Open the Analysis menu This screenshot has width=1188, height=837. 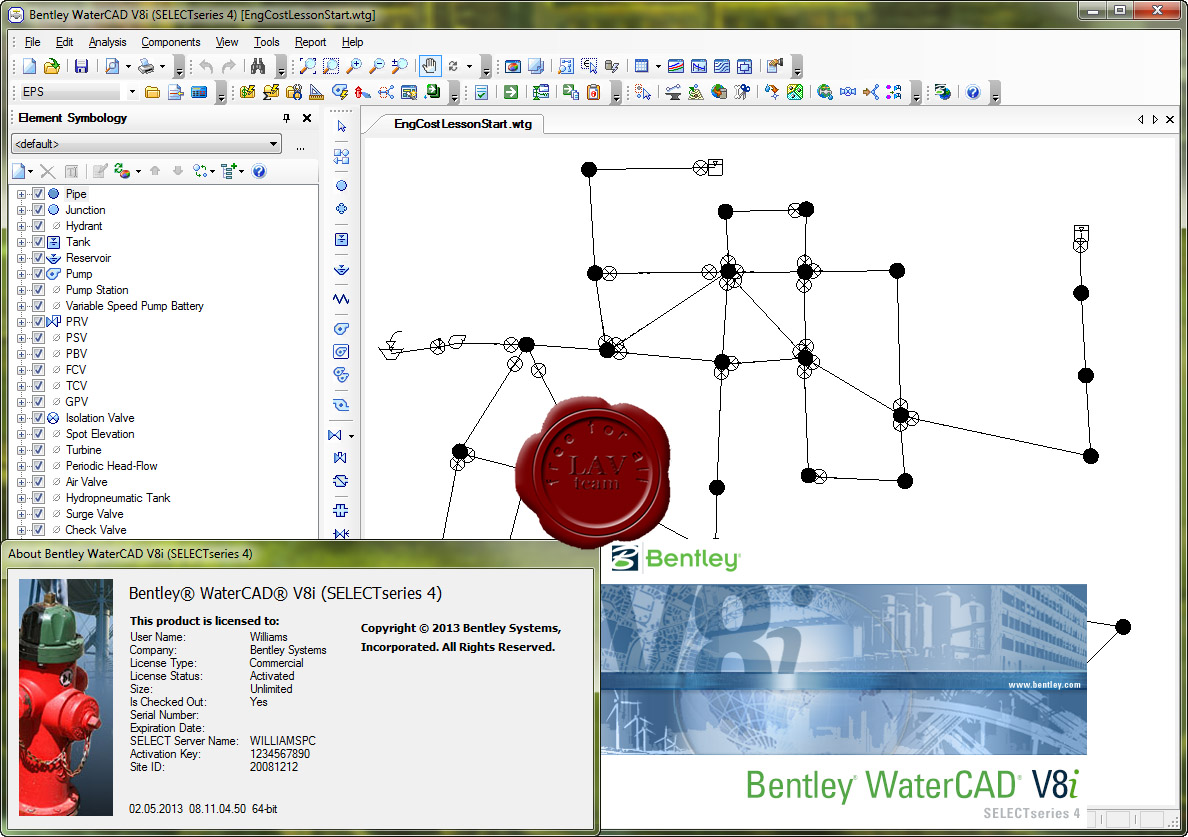click(107, 42)
